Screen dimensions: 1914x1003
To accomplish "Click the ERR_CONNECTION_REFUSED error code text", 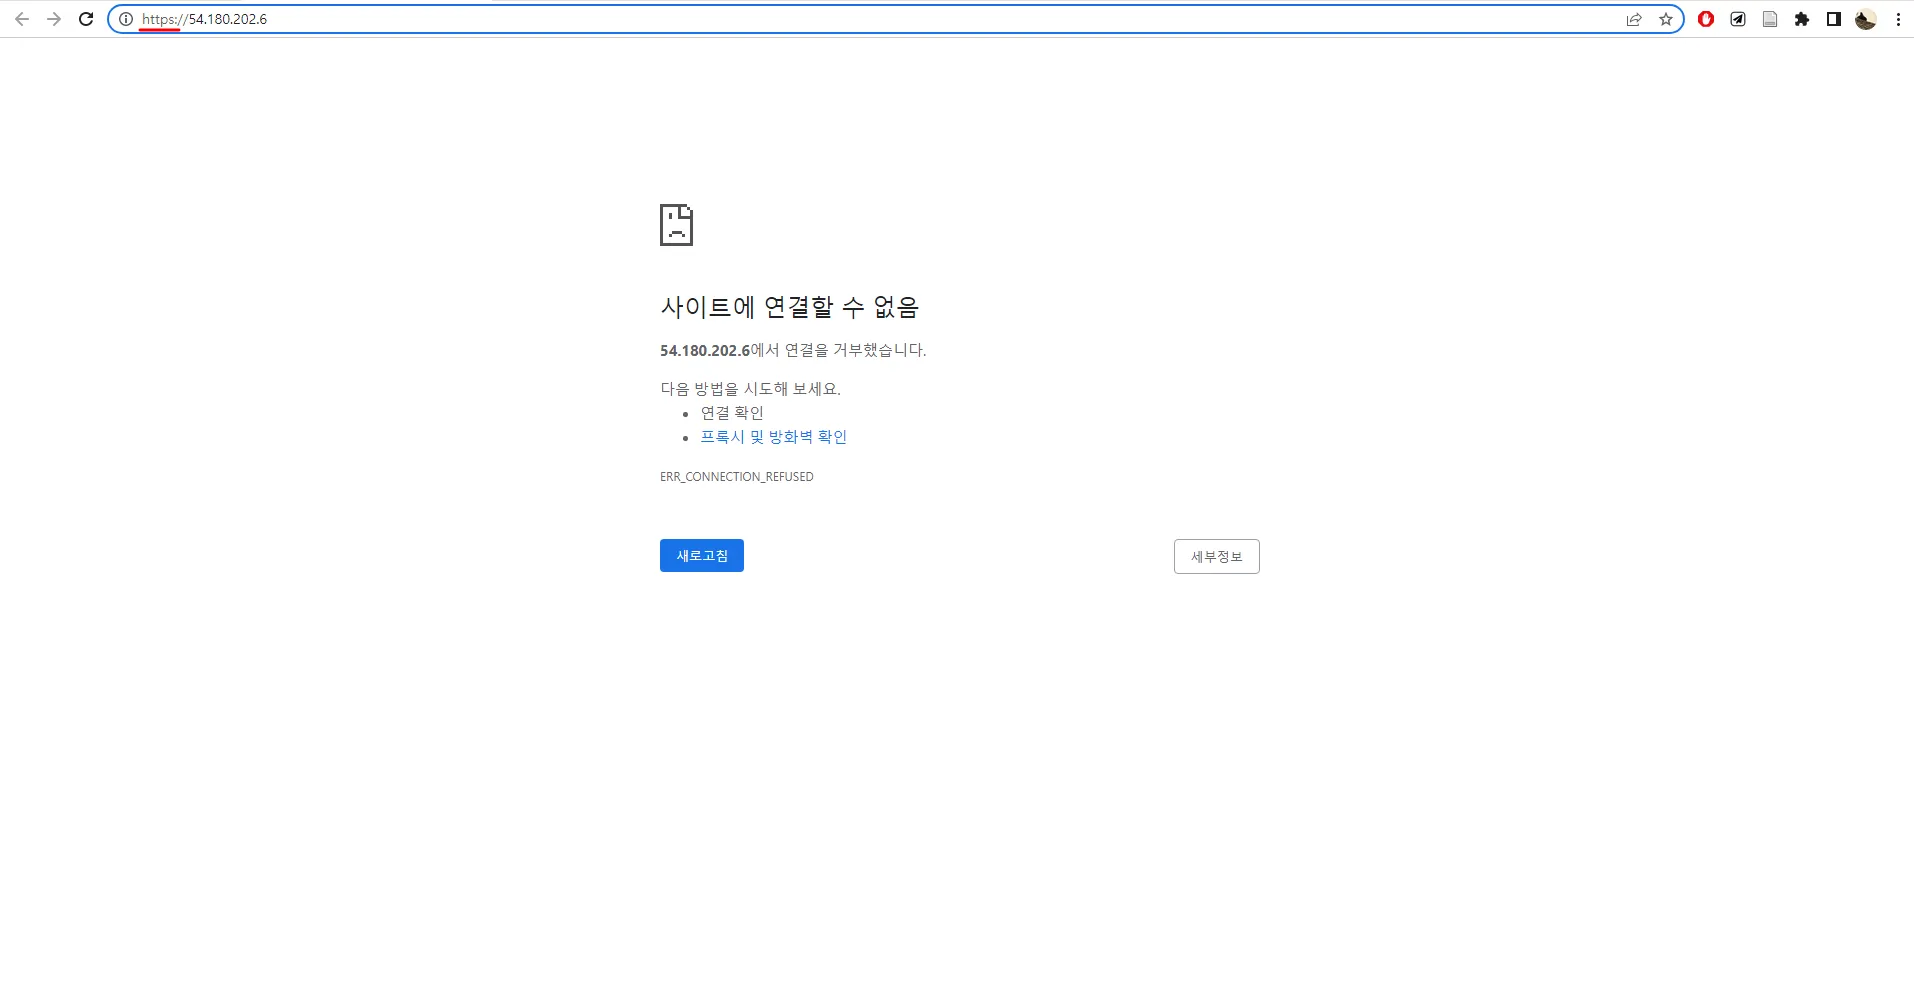I will (x=737, y=477).
